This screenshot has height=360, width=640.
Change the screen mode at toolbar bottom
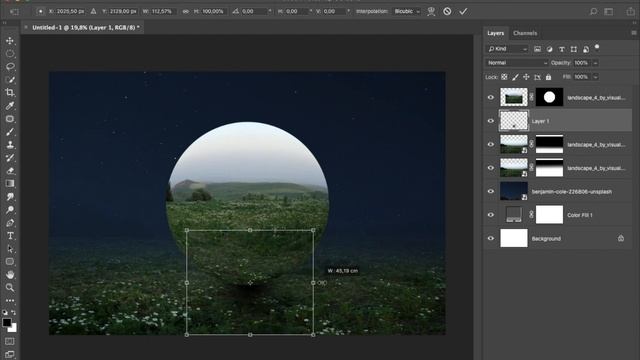point(10,354)
